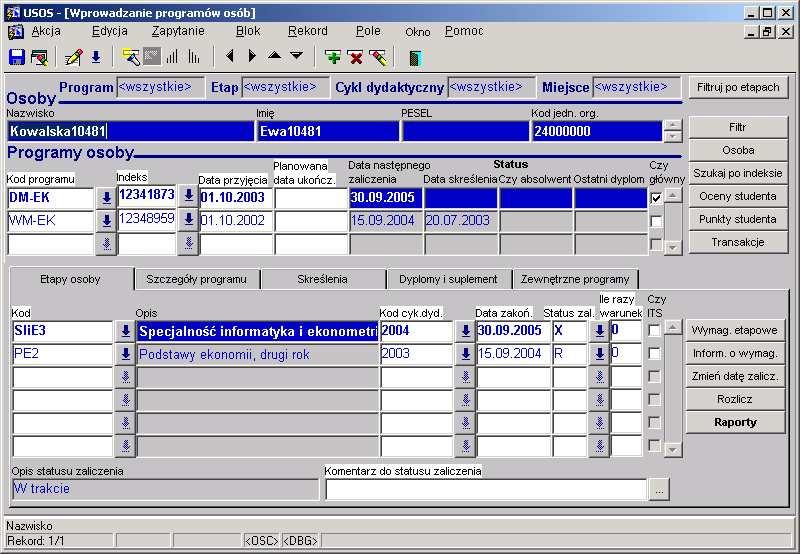Insert a record with green plus icon

333,57
